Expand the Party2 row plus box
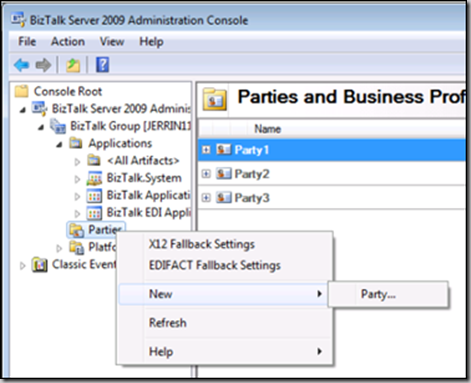Viewport: 471px width, 383px height. click(206, 174)
